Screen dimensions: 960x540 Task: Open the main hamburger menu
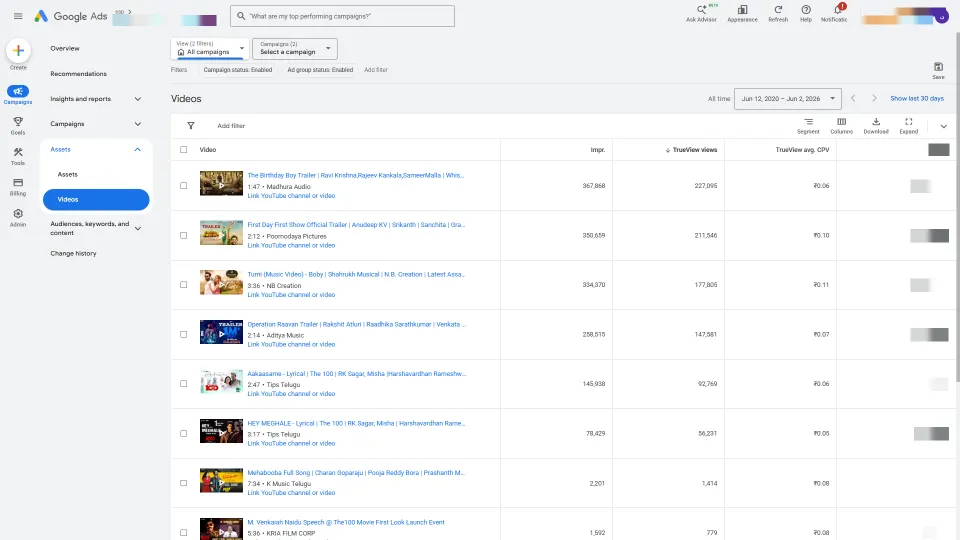pos(18,16)
